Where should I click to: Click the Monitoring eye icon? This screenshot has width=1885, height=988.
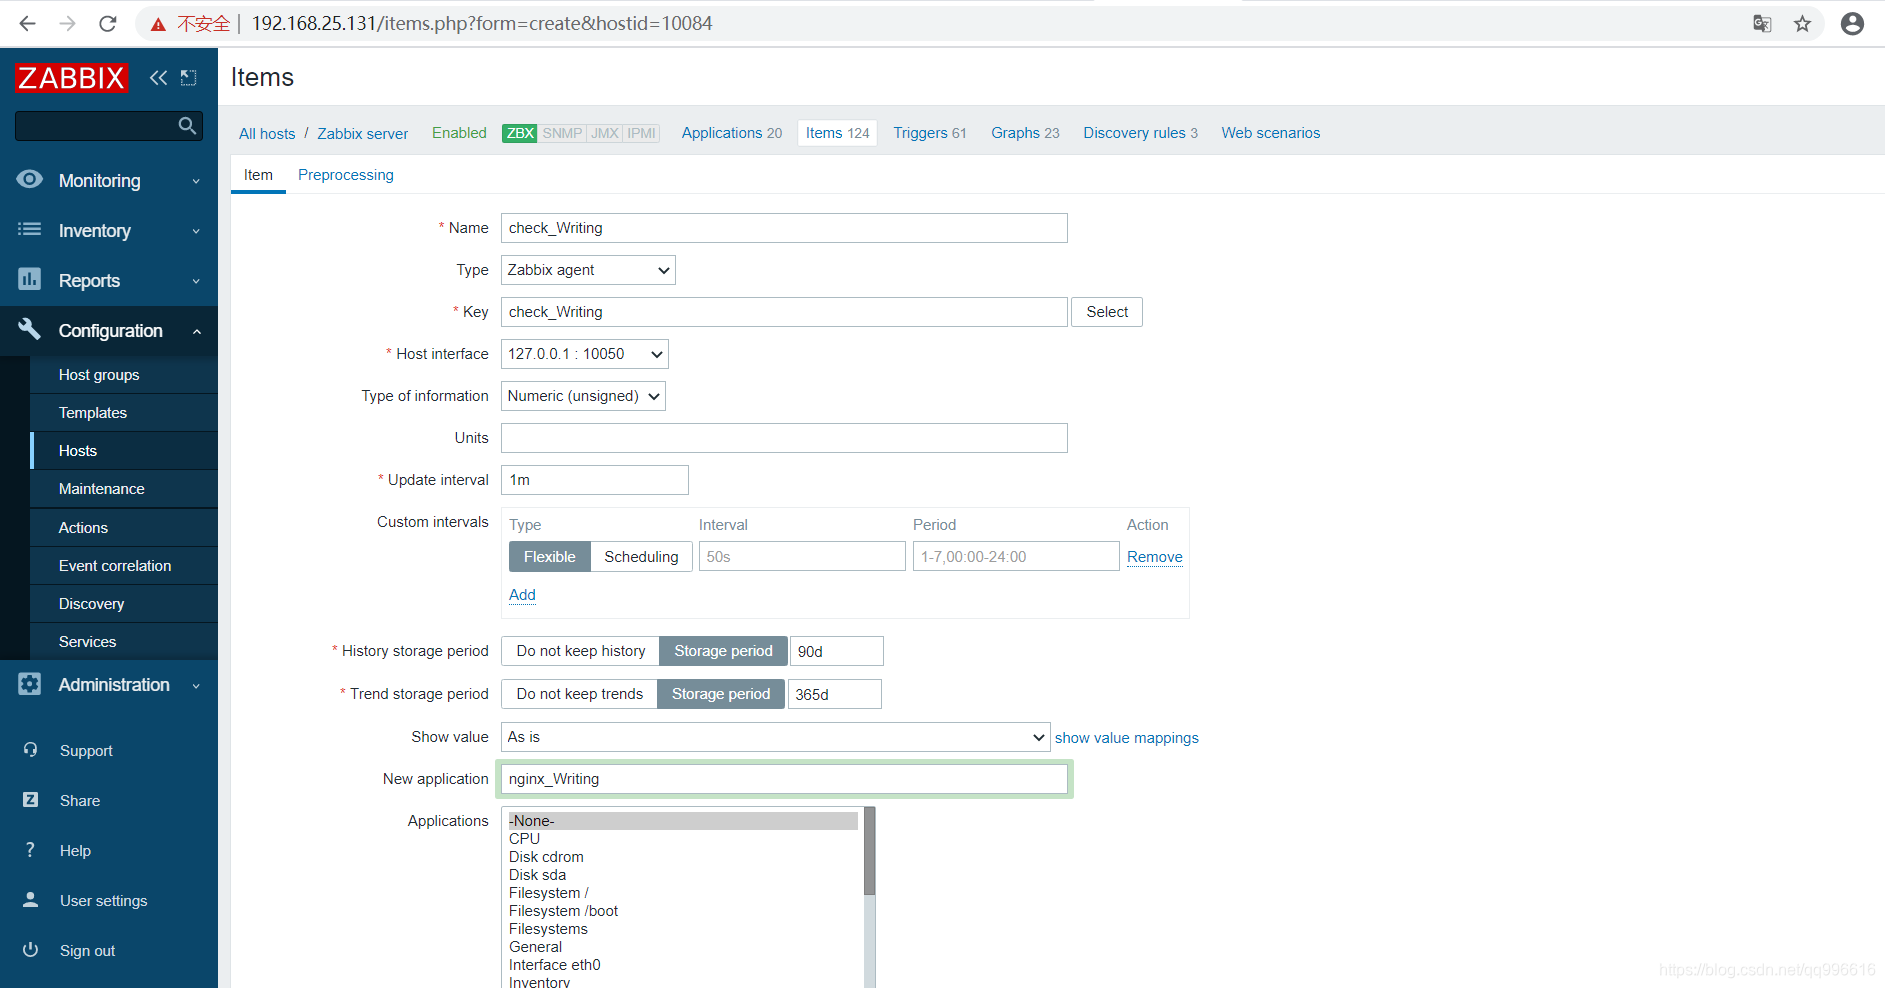pyautogui.click(x=30, y=180)
